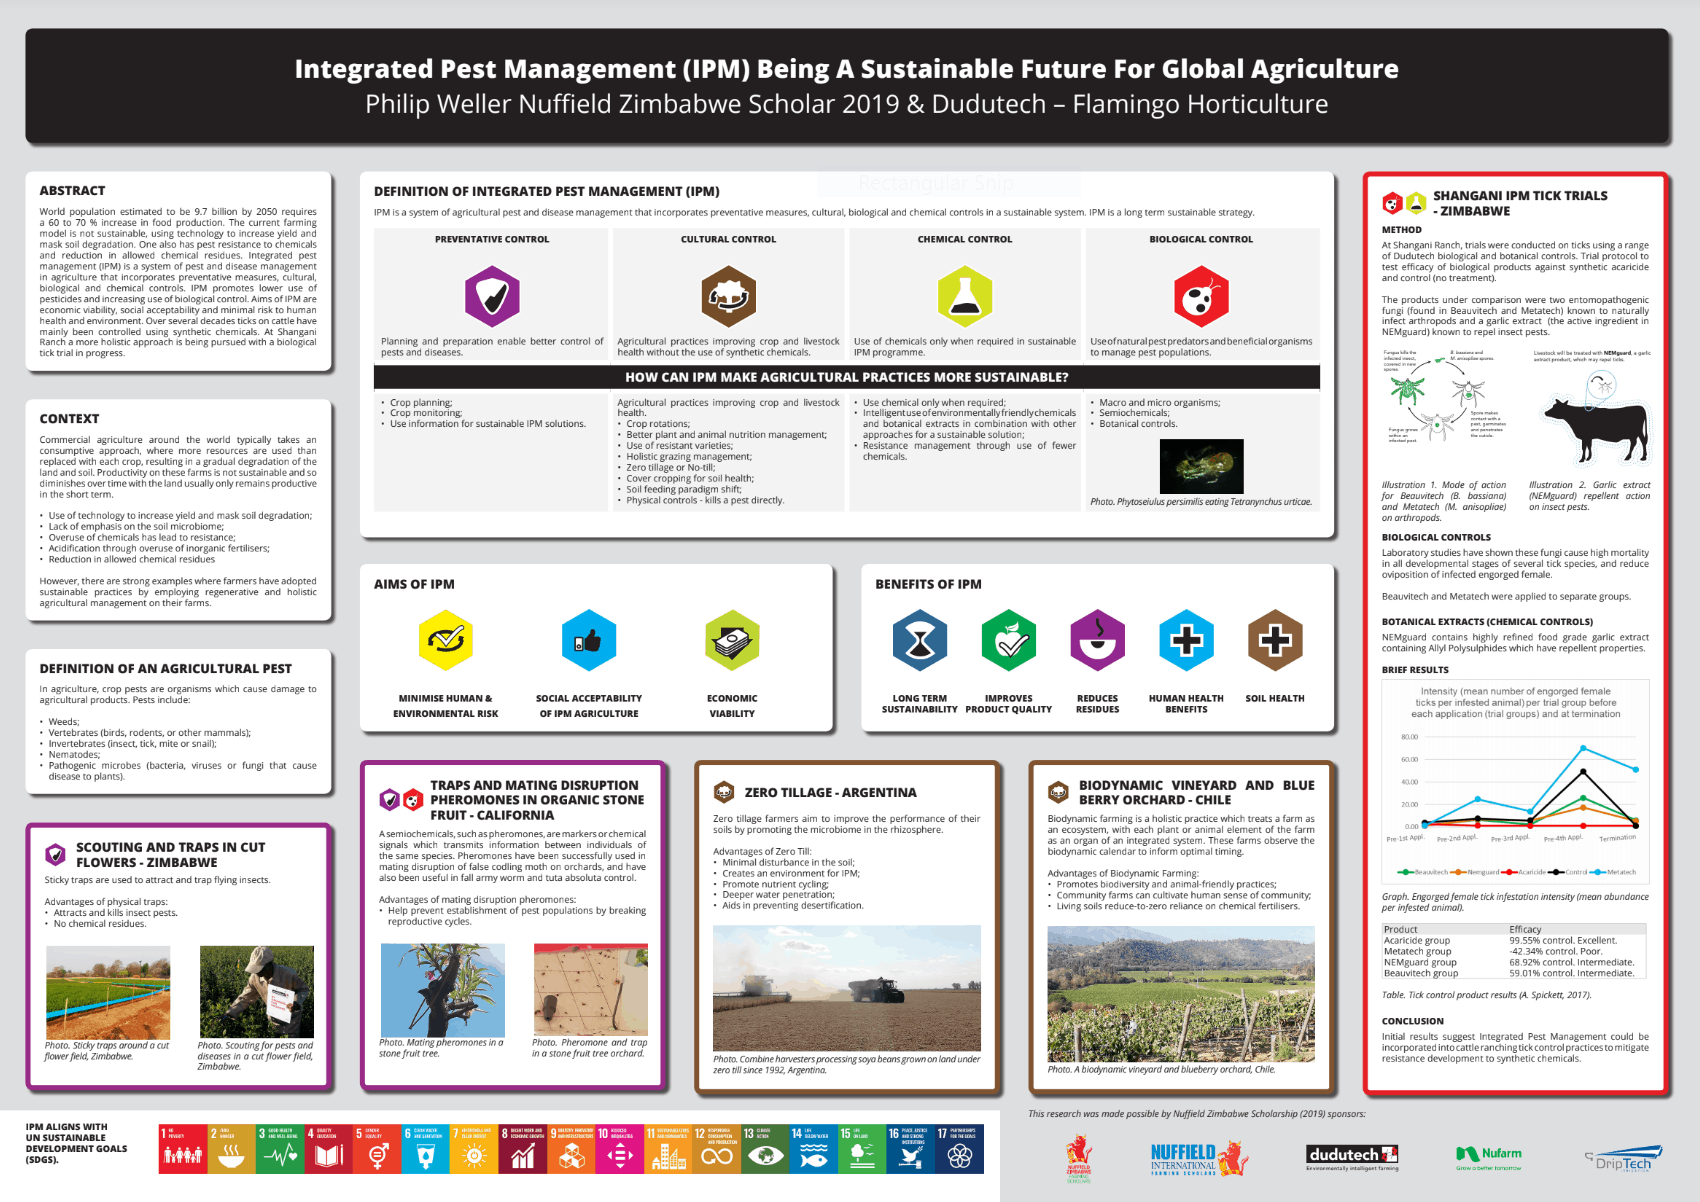1700x1202 pixels.
Task: Click the Nufarm sponsor logo
Action: point(1488,1157)
